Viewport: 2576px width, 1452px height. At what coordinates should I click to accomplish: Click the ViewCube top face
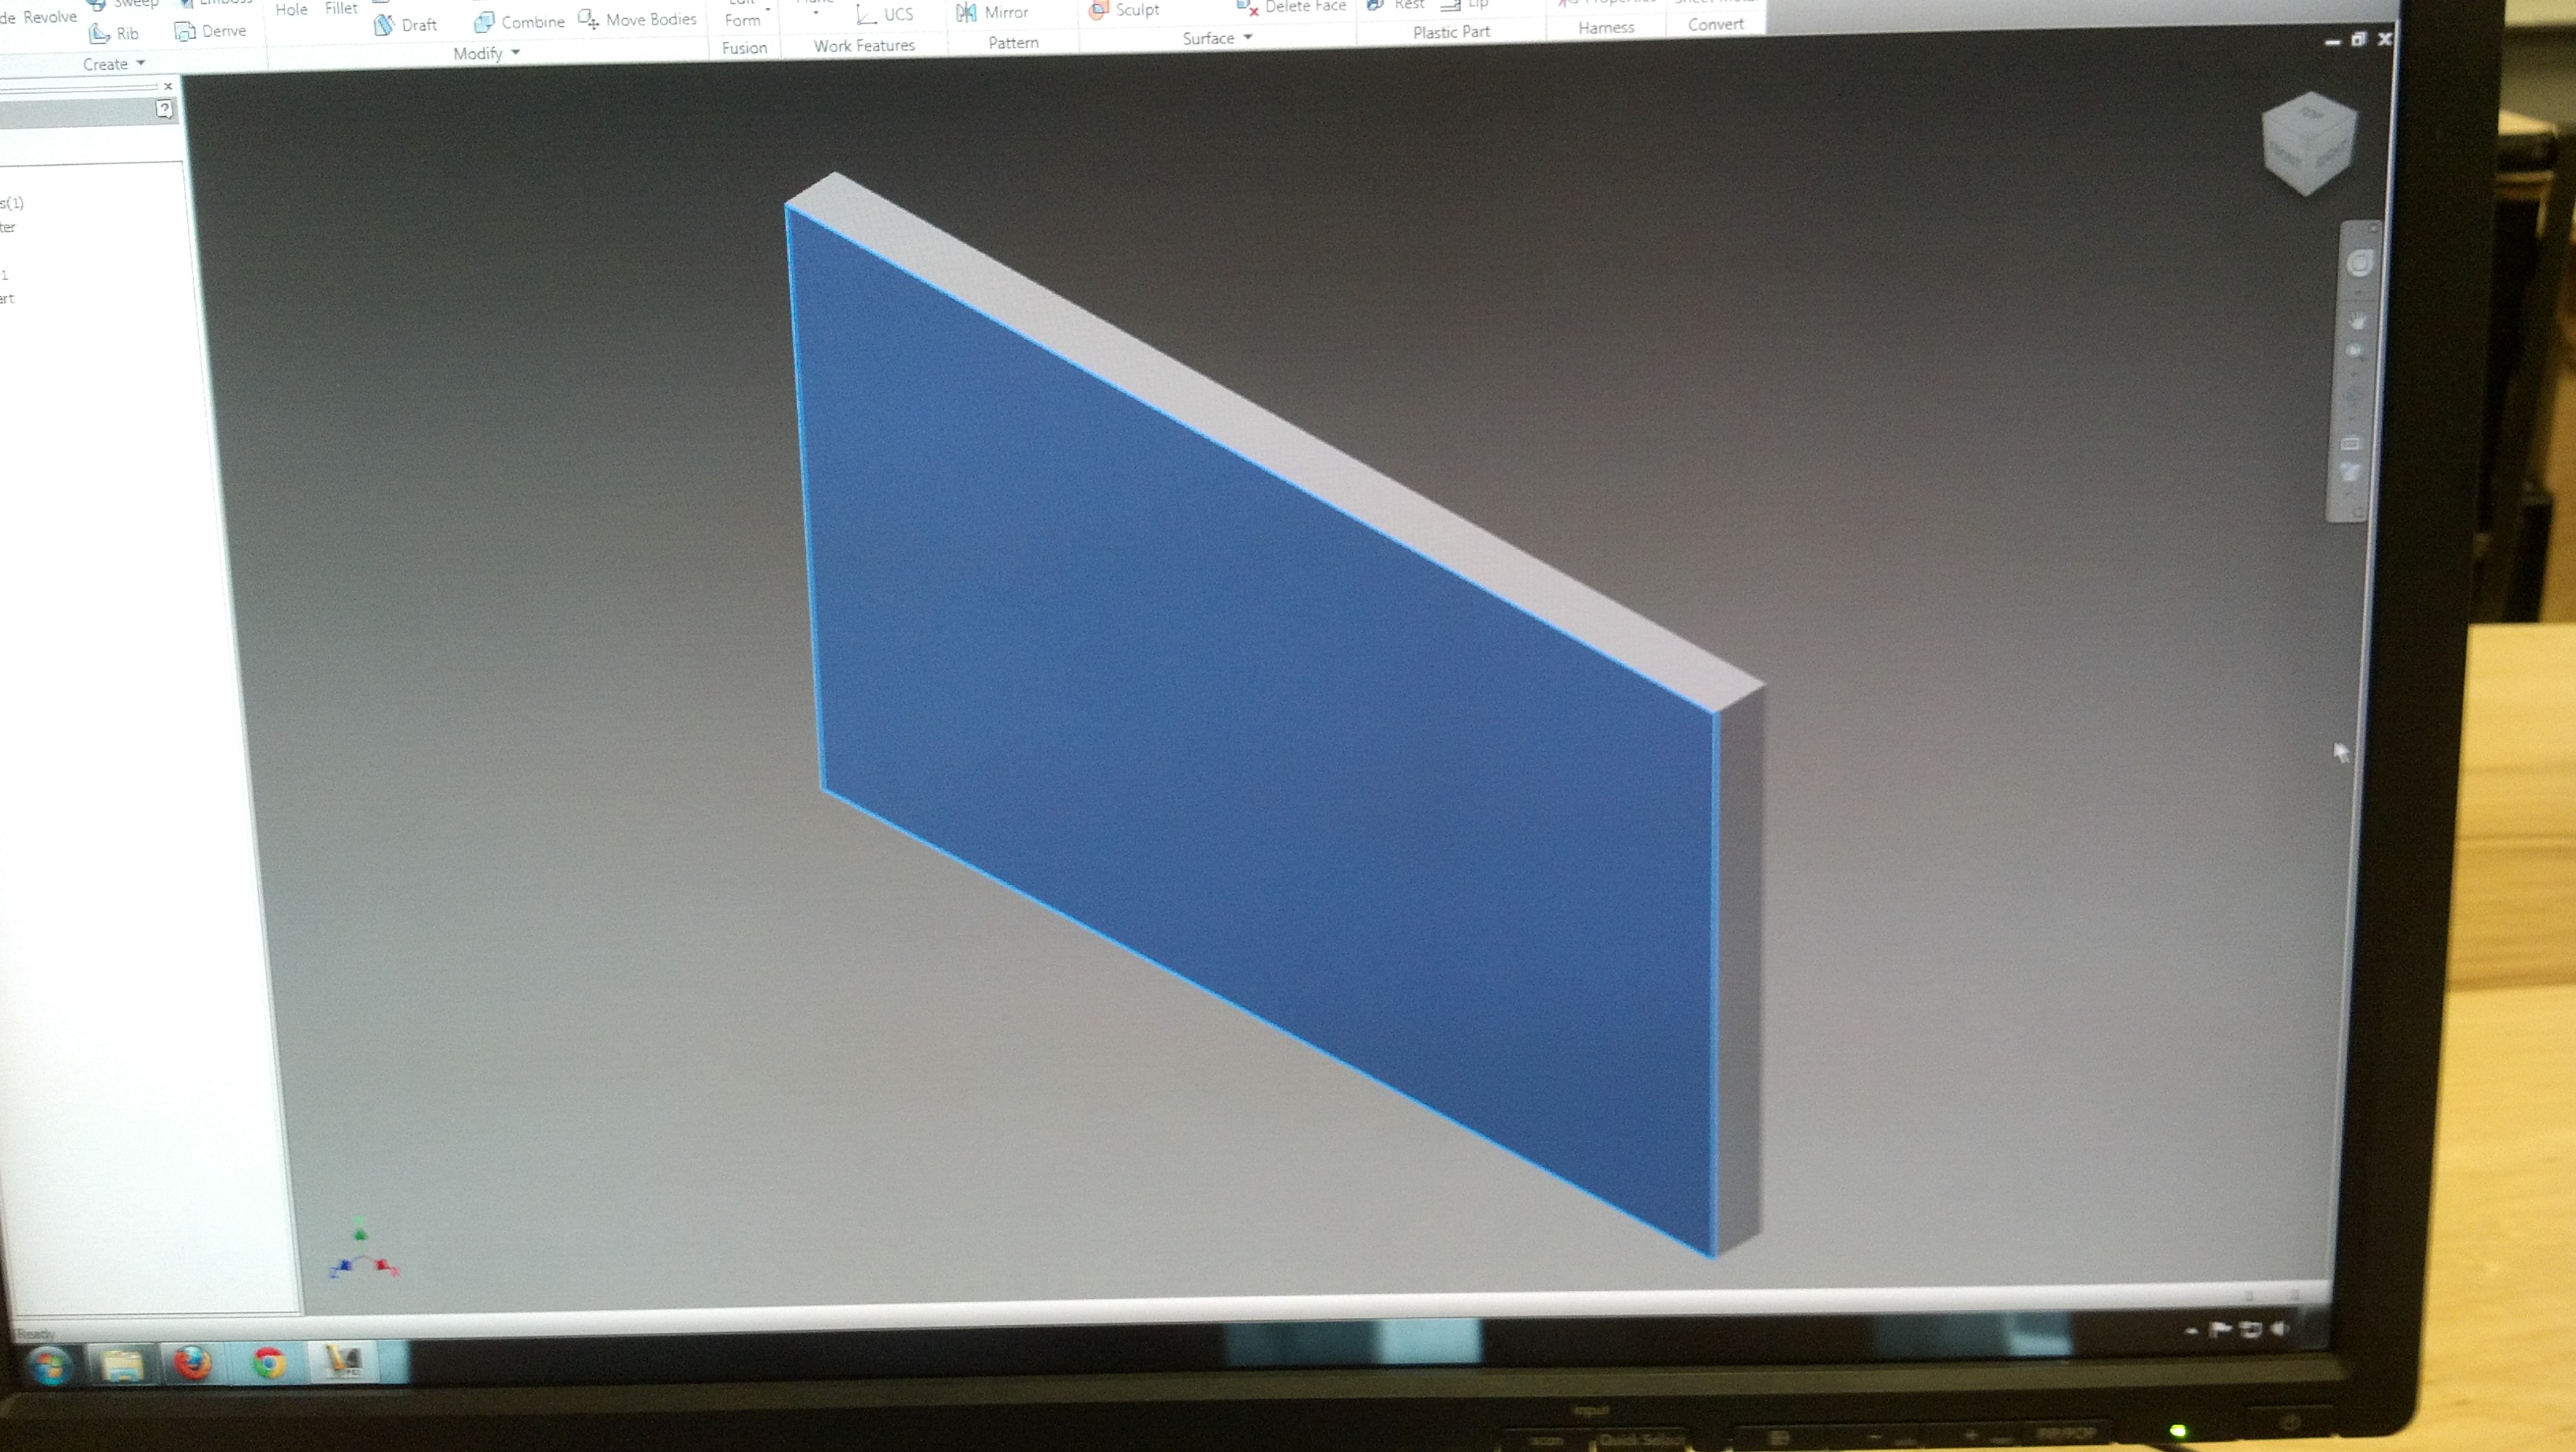pyautogui.click(x=2311, y=113)
